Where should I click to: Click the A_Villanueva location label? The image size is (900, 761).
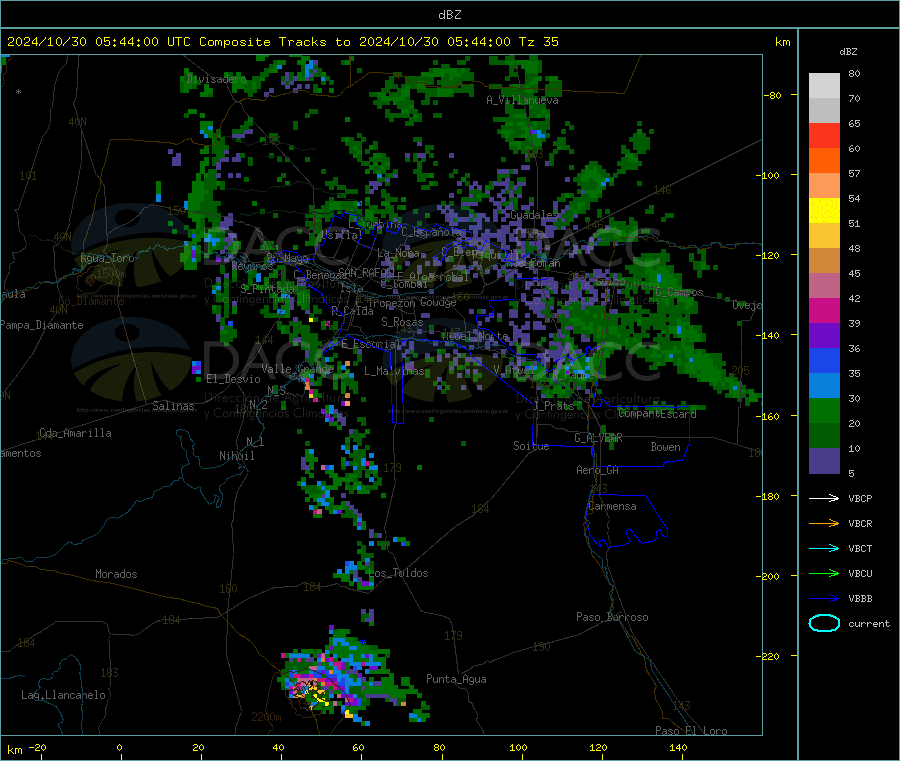tap(522, 100)
